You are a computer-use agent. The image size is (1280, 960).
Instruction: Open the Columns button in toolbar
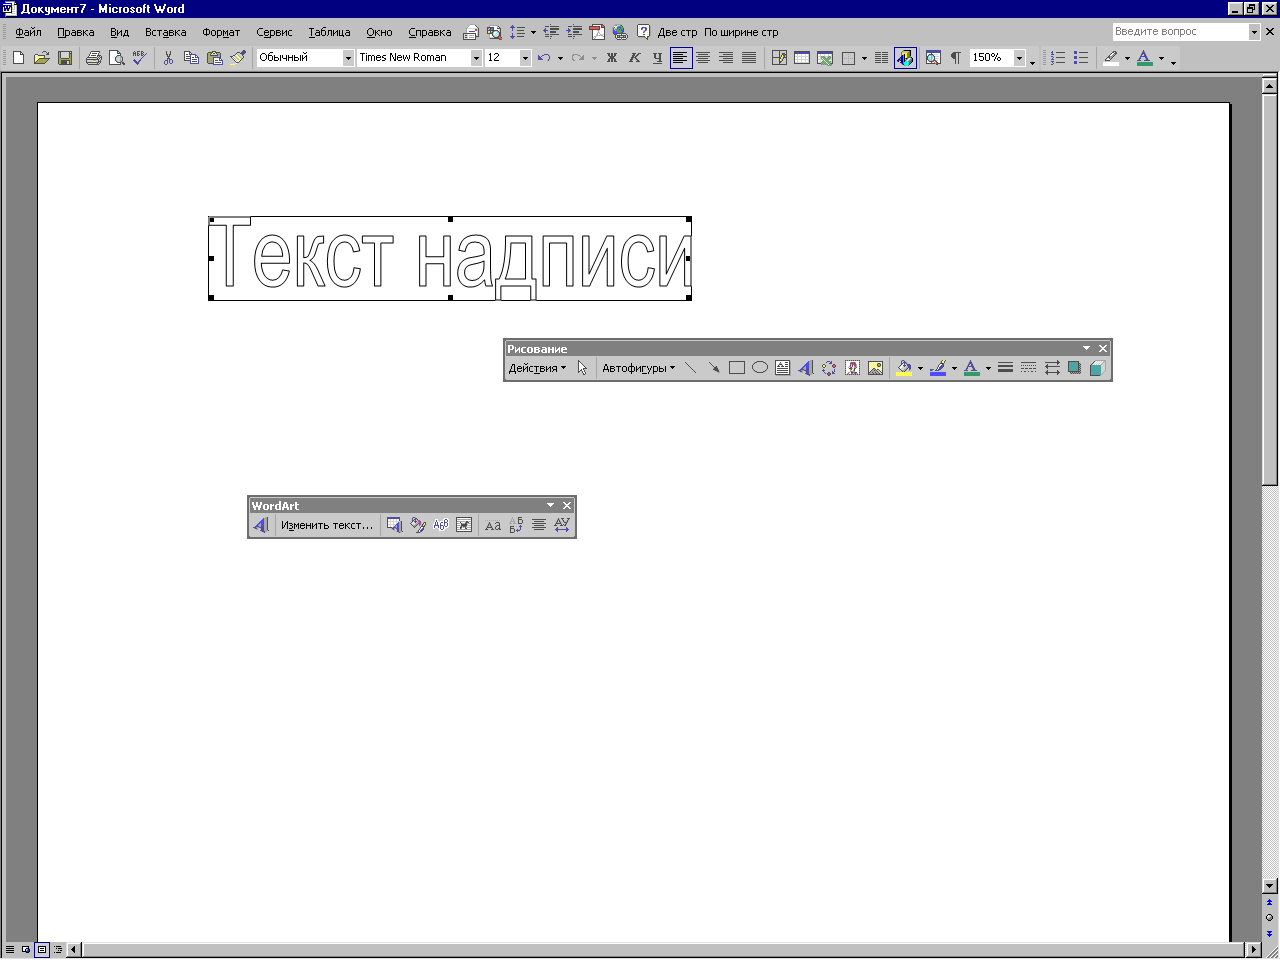[x=881, y=58]
